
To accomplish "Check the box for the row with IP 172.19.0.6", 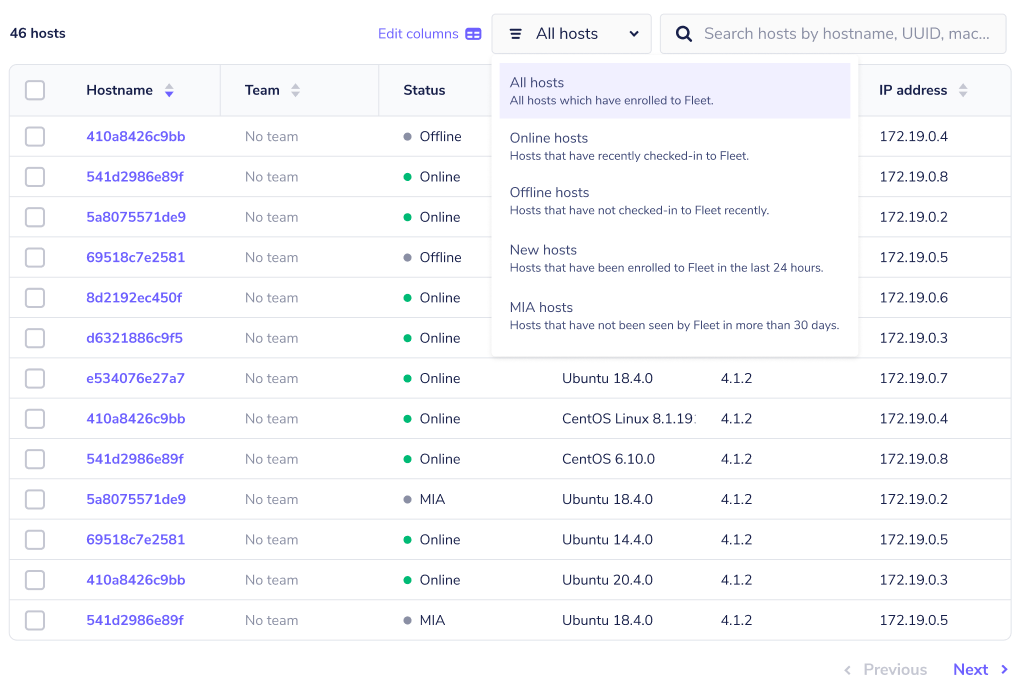I will click(35, 298).
